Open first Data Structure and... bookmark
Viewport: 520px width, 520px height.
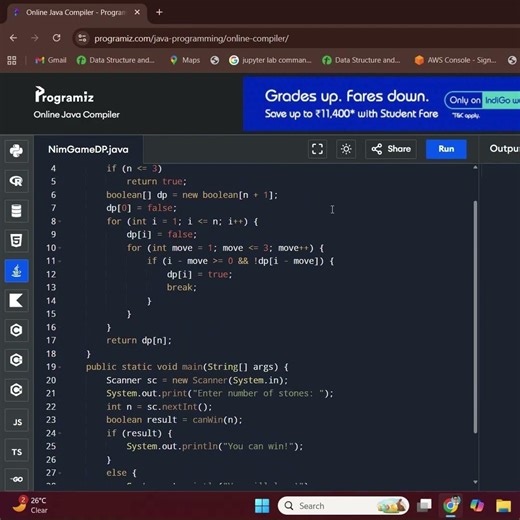pyautogui.click(x=116, y=60)
